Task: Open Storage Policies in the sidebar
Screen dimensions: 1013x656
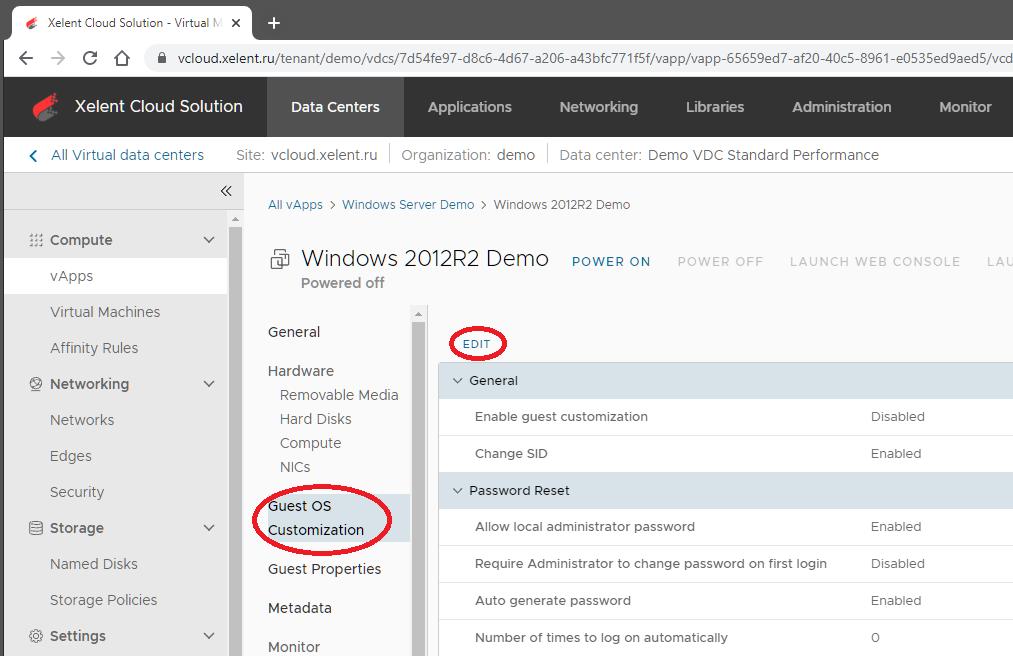Action: [x=103, y=600]
